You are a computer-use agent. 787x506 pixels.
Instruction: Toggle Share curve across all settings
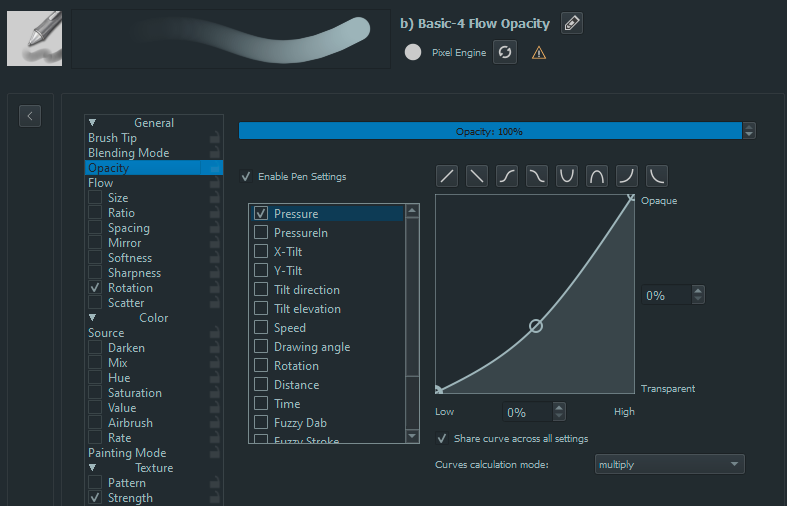pos(442,439)
